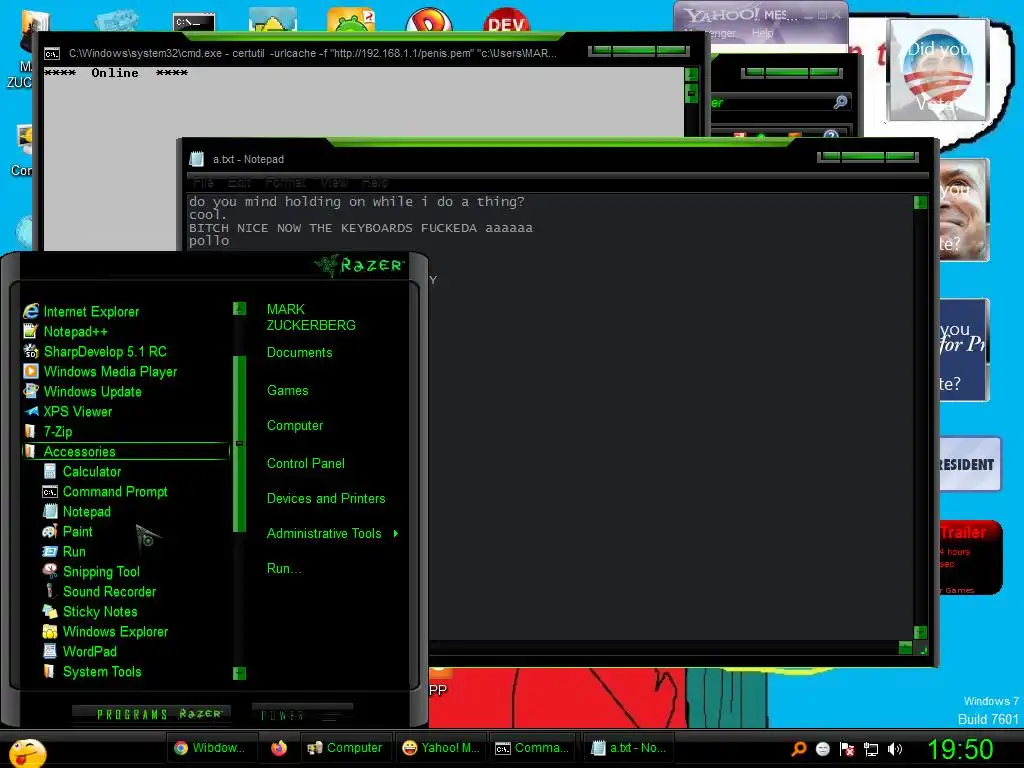Viewport: 1024px width, 768px height.
Task: Click the start menu program list's scroll down arrow
Action: [240, 673]
